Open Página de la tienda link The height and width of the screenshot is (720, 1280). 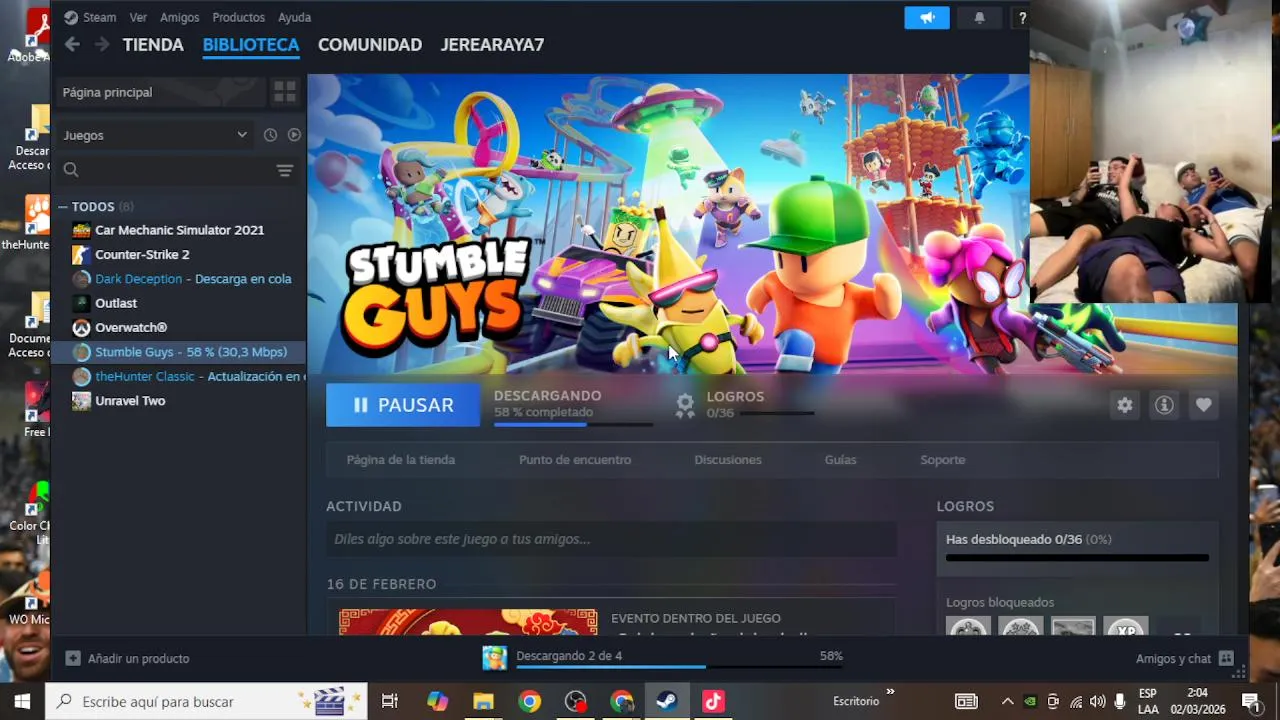click(401, 460)
